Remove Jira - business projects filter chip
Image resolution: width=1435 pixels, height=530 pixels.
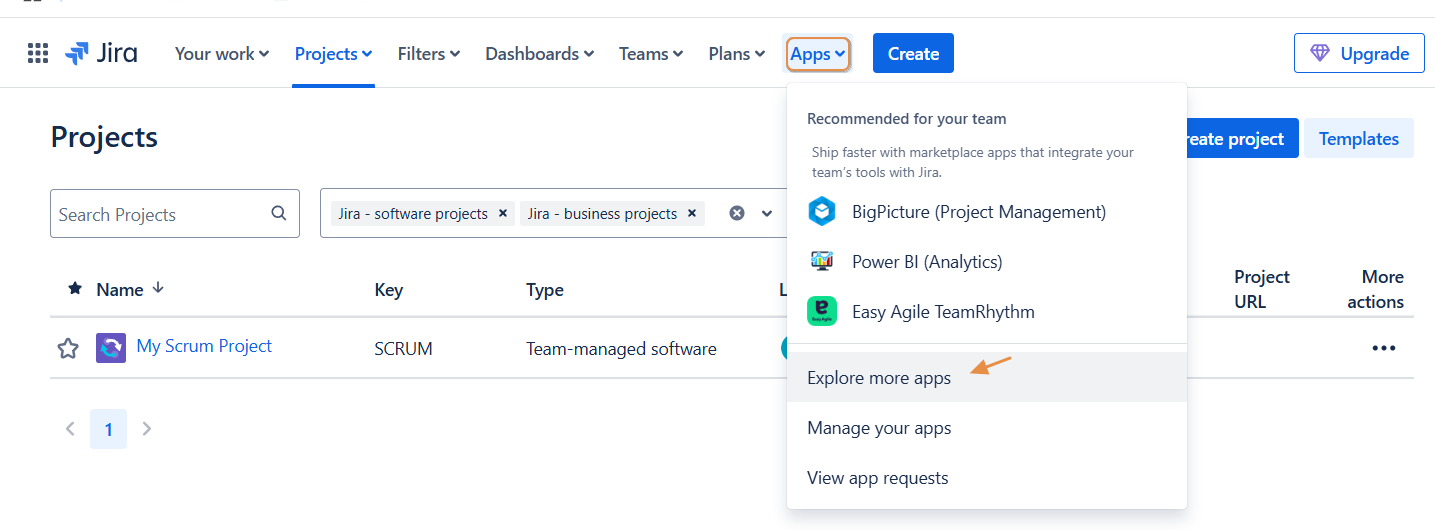click(692, 214)
